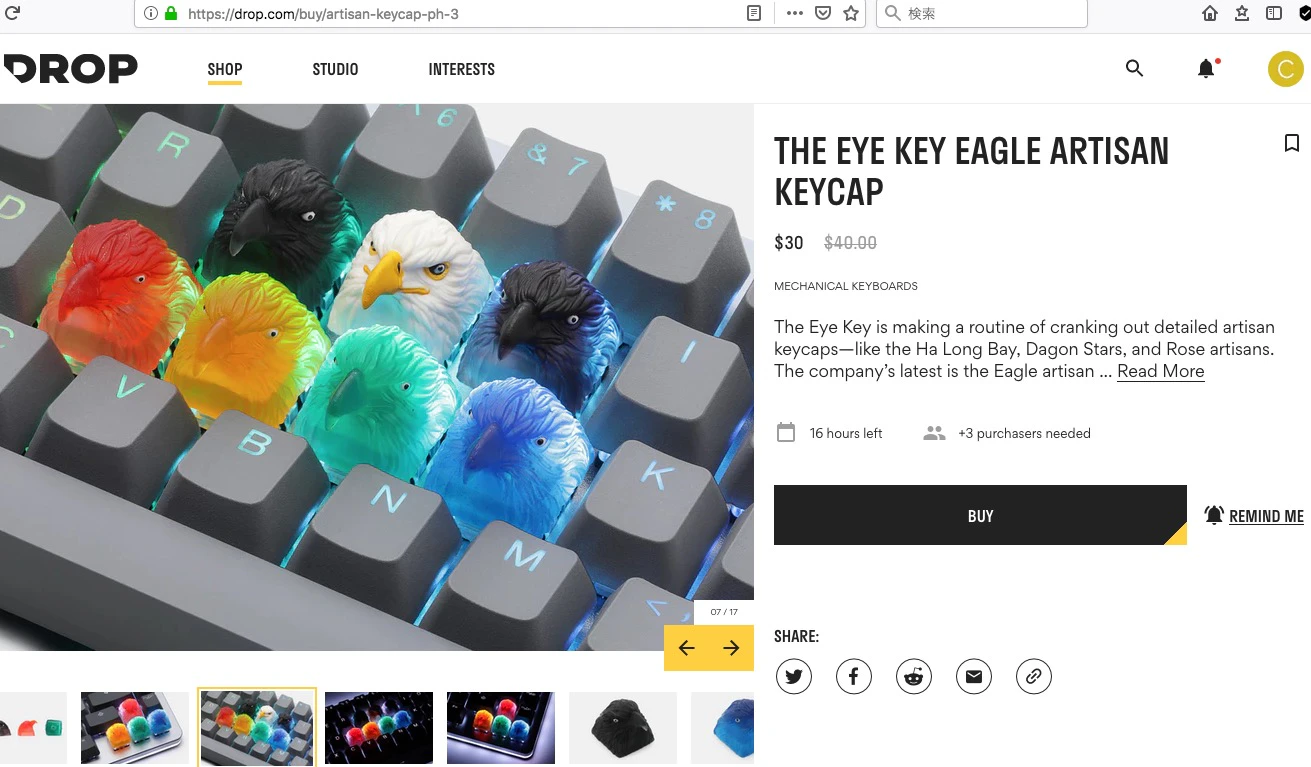Bookmark this product with the bookmark icon

tap(1291, 143)
